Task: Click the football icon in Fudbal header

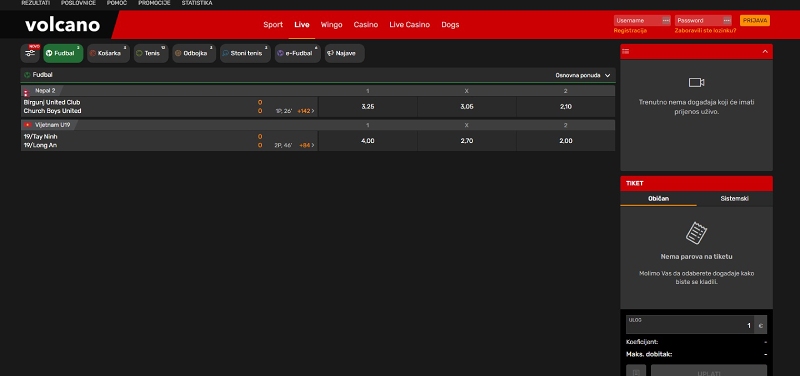Action: (x=27, y=75)
